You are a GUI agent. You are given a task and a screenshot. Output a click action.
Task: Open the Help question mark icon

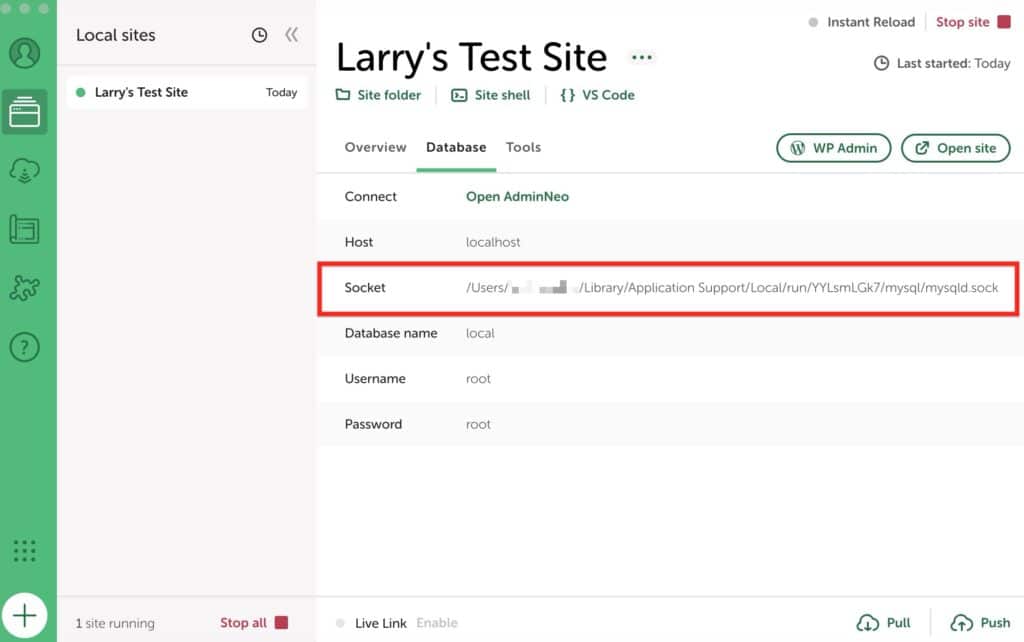(25, 347)
